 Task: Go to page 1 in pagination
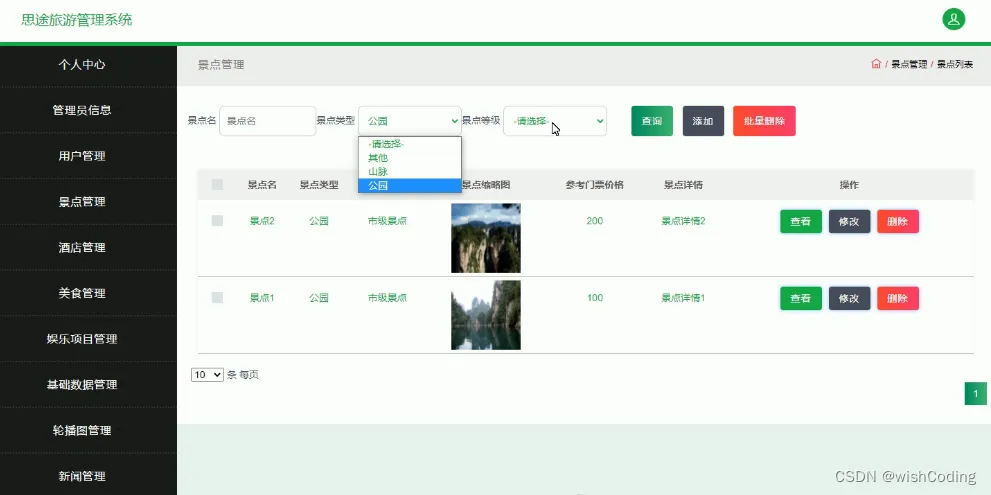pos(975,394)
